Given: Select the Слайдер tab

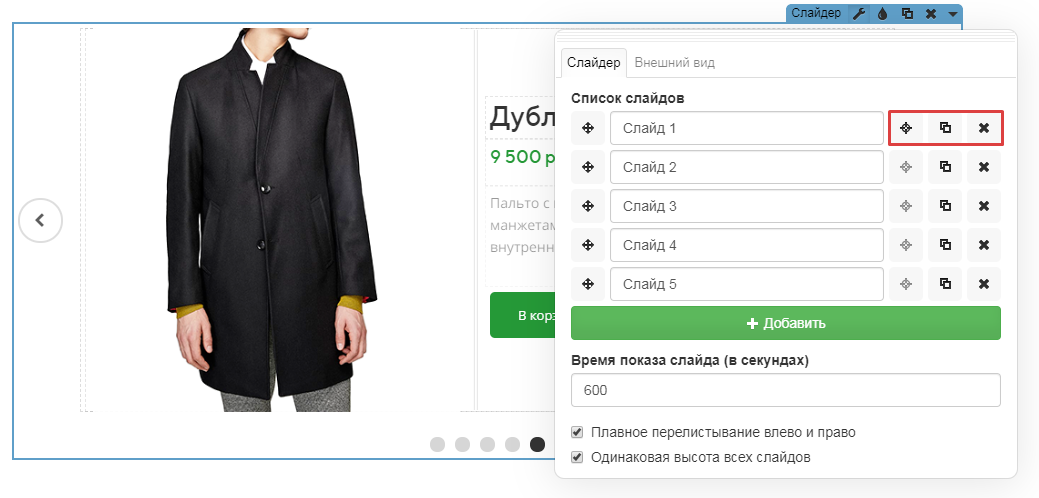Looking at the screenshot, I should coord(594,62).
